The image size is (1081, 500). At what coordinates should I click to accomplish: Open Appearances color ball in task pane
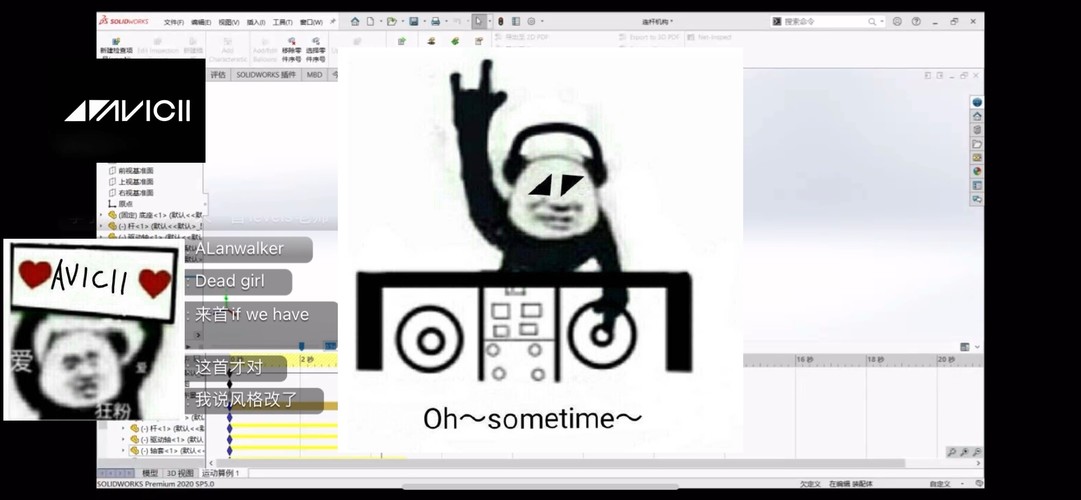click(977, 171)
